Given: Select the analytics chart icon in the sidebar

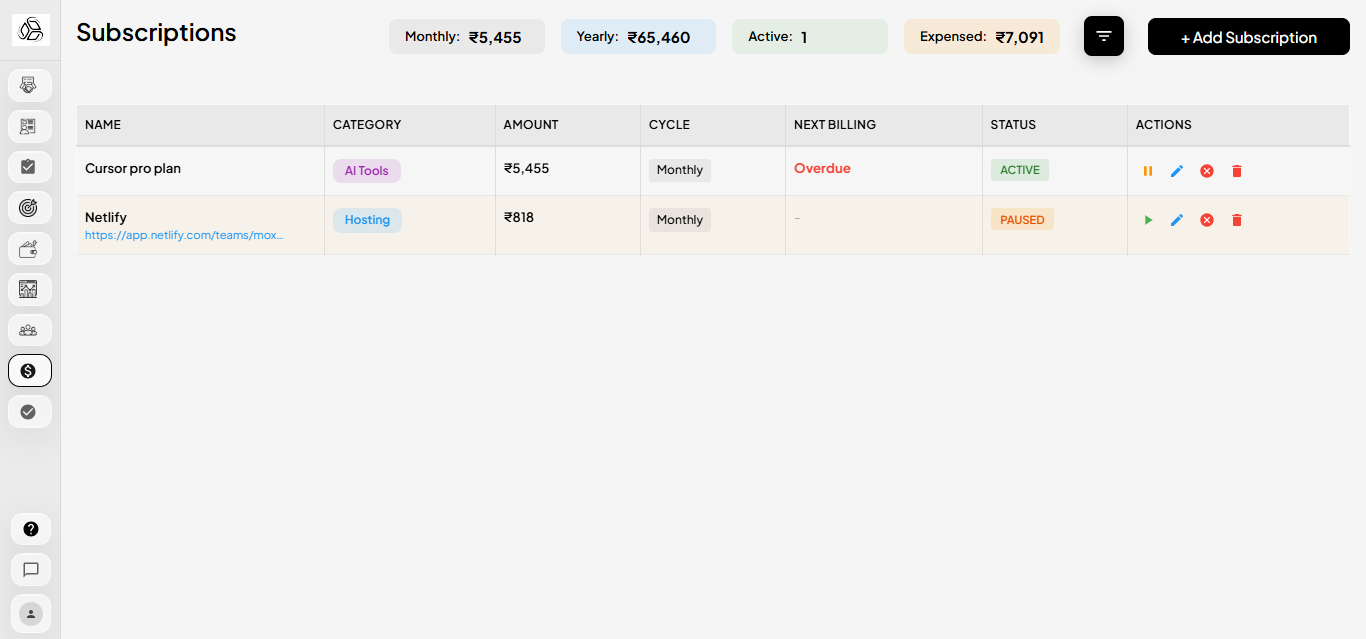Looking at the screenshot, I should click(x=30, y=289).
